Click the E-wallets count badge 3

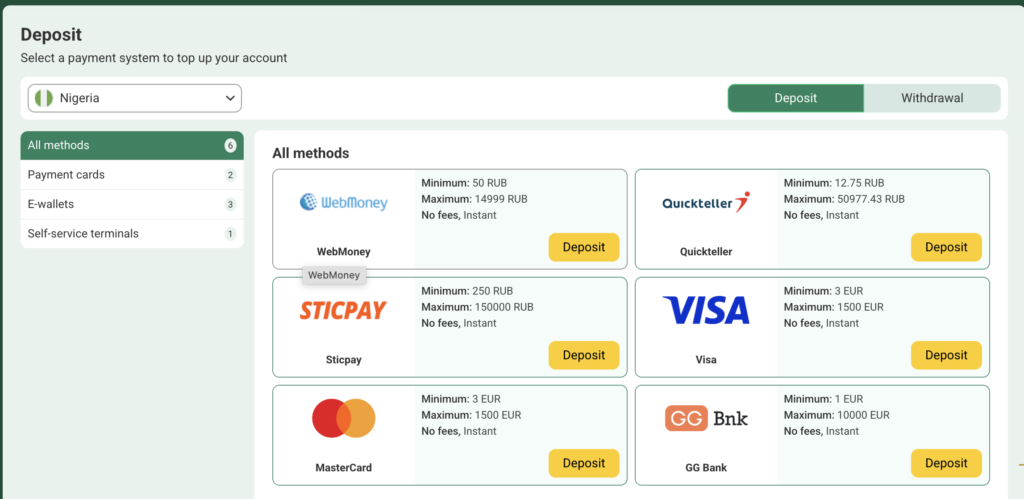click(x=230, y=204)
